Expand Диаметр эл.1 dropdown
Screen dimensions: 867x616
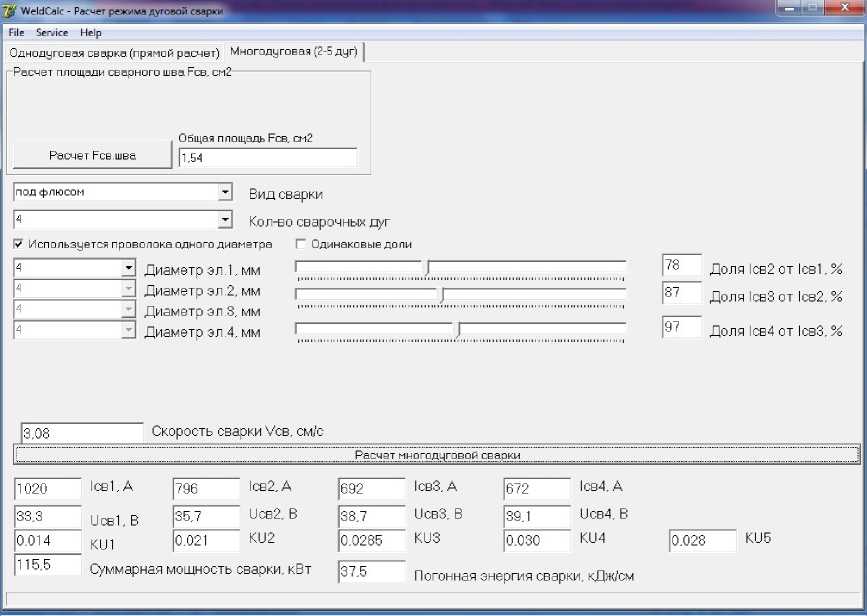127,268
